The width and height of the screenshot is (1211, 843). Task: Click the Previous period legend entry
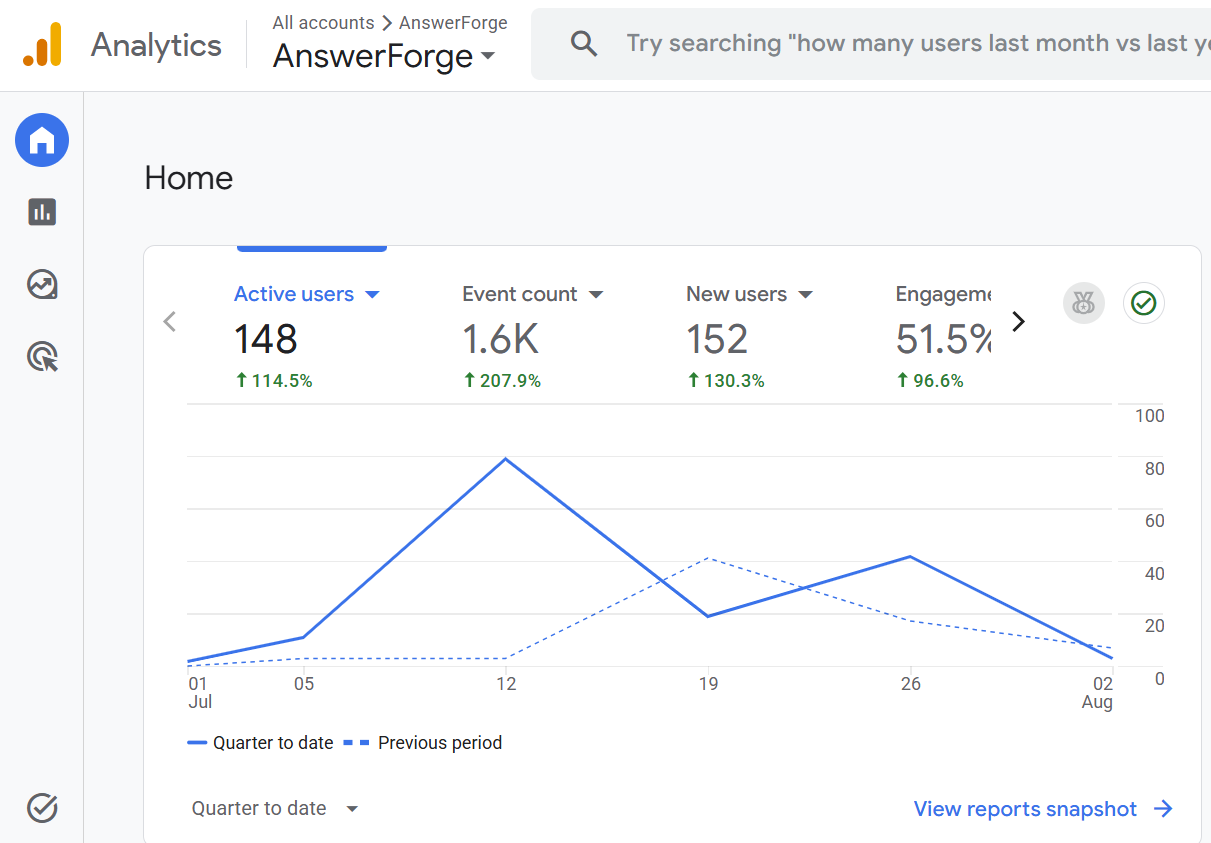[x=423, y=743]
